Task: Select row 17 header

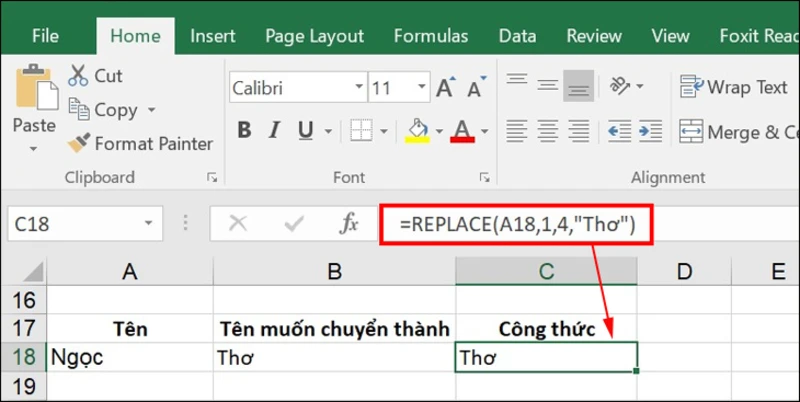Action: [23, 329]
